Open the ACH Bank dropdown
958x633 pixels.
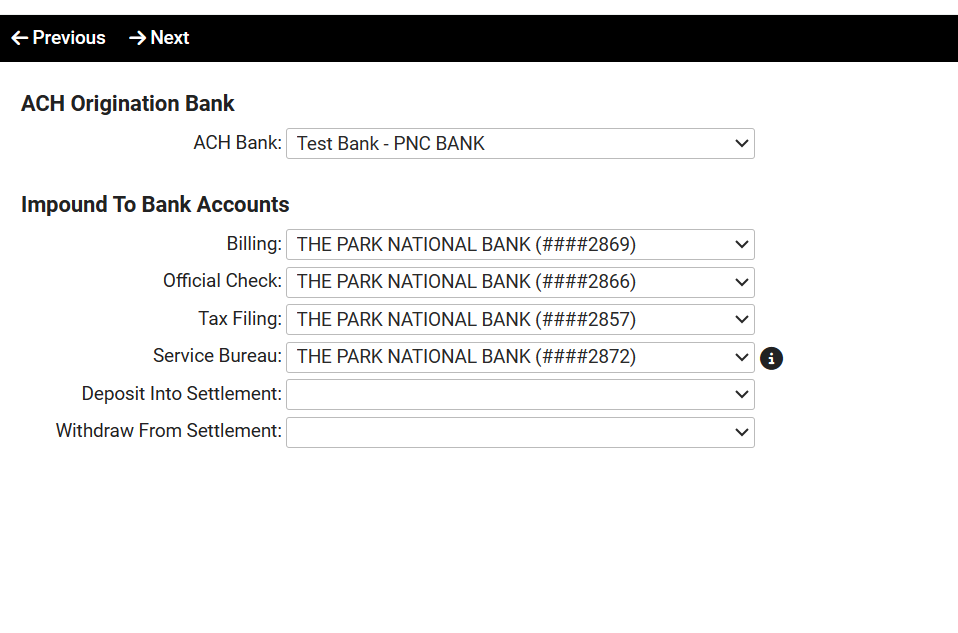pyautogui.click(x=520, y=144)
